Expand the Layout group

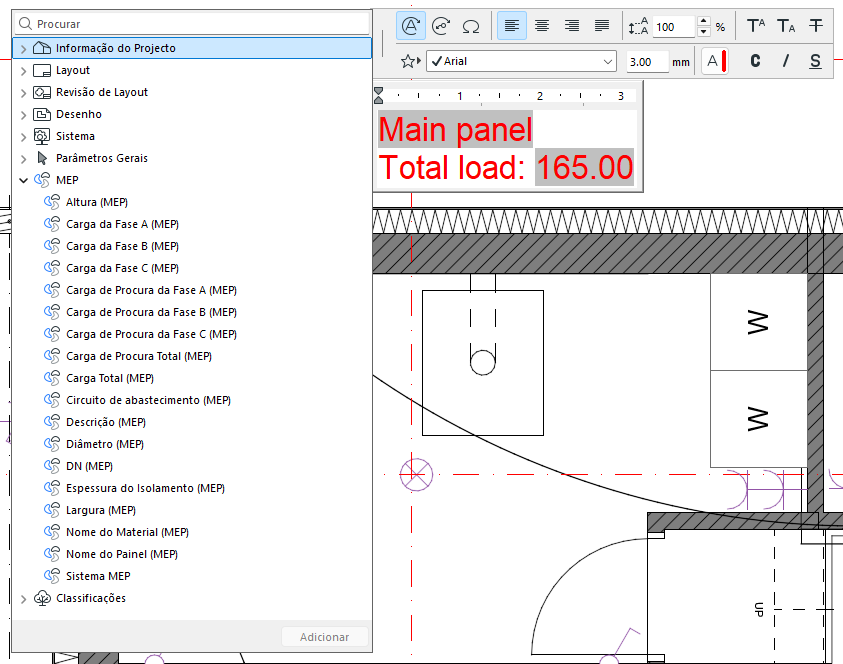23,70
